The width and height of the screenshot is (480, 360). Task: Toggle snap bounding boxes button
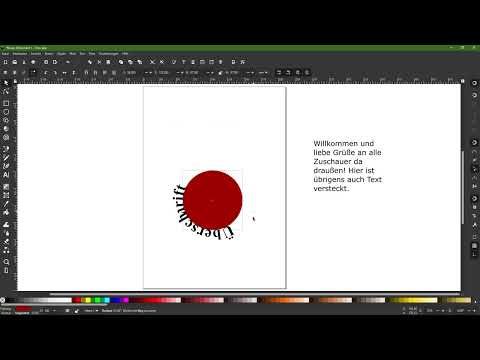pos(474,95)
